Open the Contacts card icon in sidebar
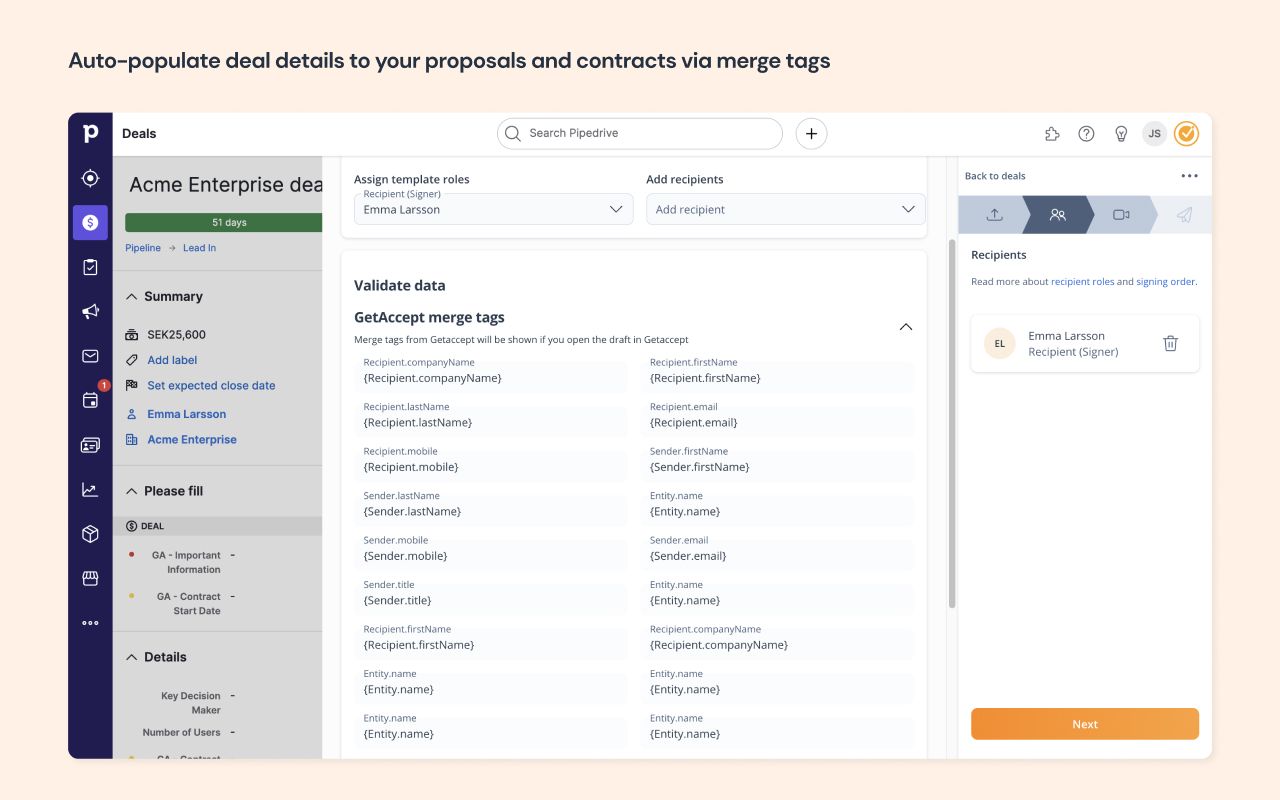1280x800 pixels. coord(90,444)
